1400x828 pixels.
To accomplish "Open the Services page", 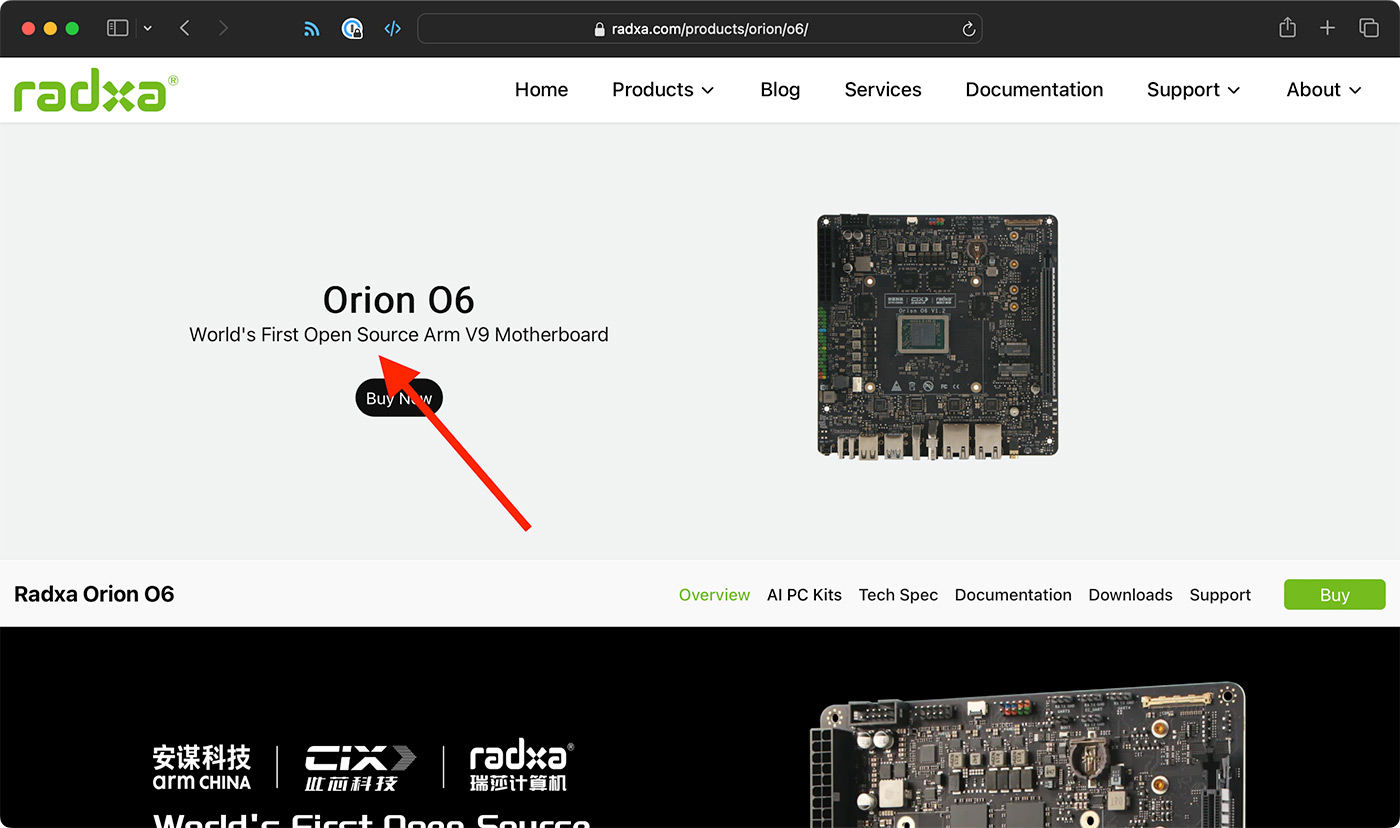I will pyautogui.click(x=883, y=90).
